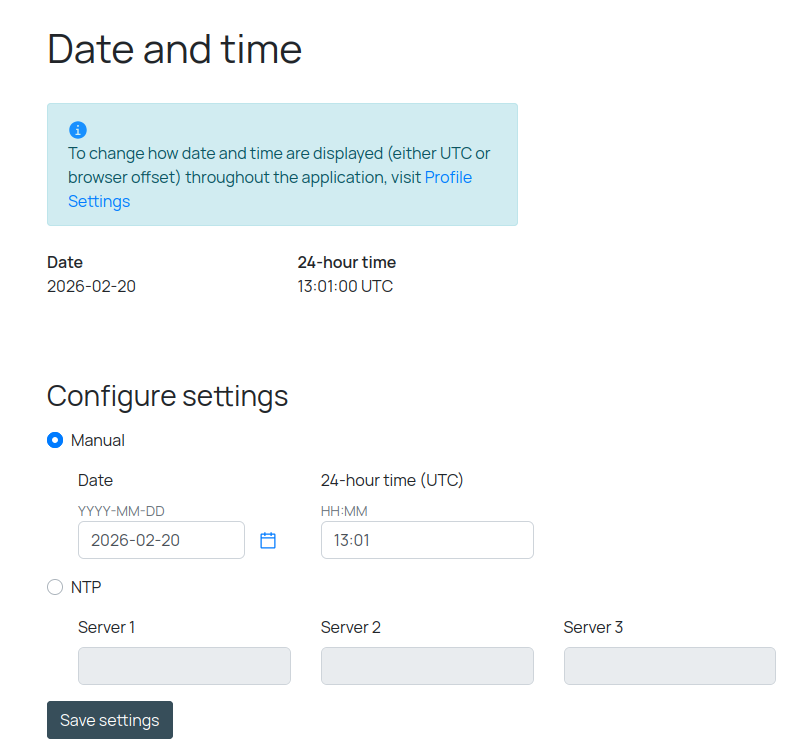Screen dimensions: 788x748
Task: Click the YYYY-MM-DD format hint text
Action: tap(121, 512)
